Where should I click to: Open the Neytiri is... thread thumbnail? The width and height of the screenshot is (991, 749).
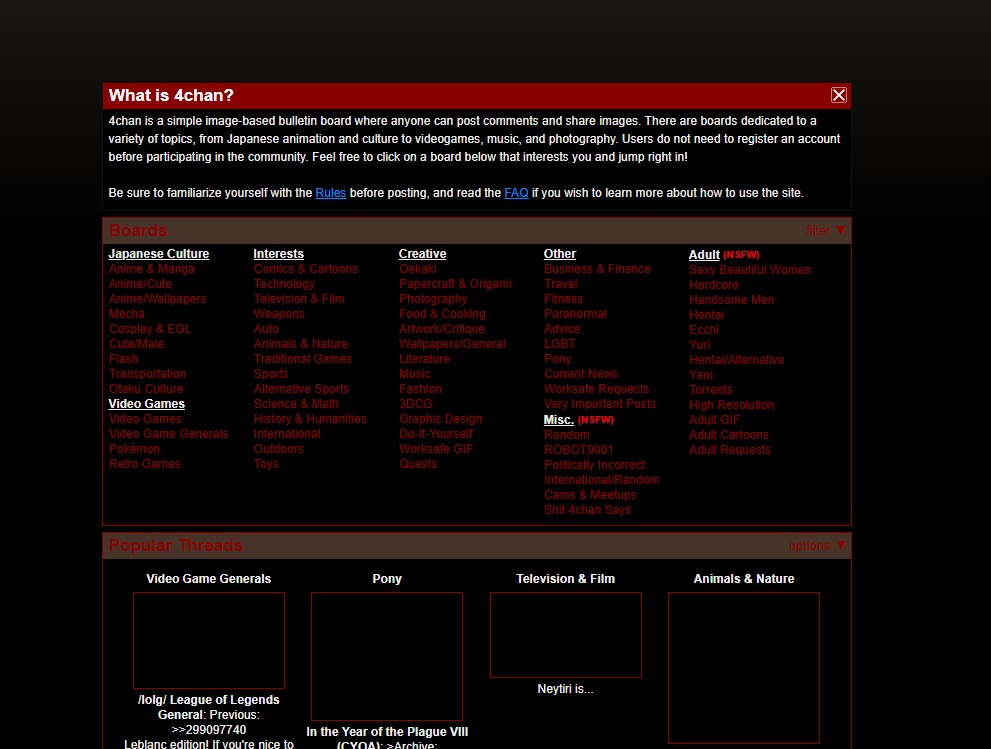pyautogui.click(x=566, y=634)
